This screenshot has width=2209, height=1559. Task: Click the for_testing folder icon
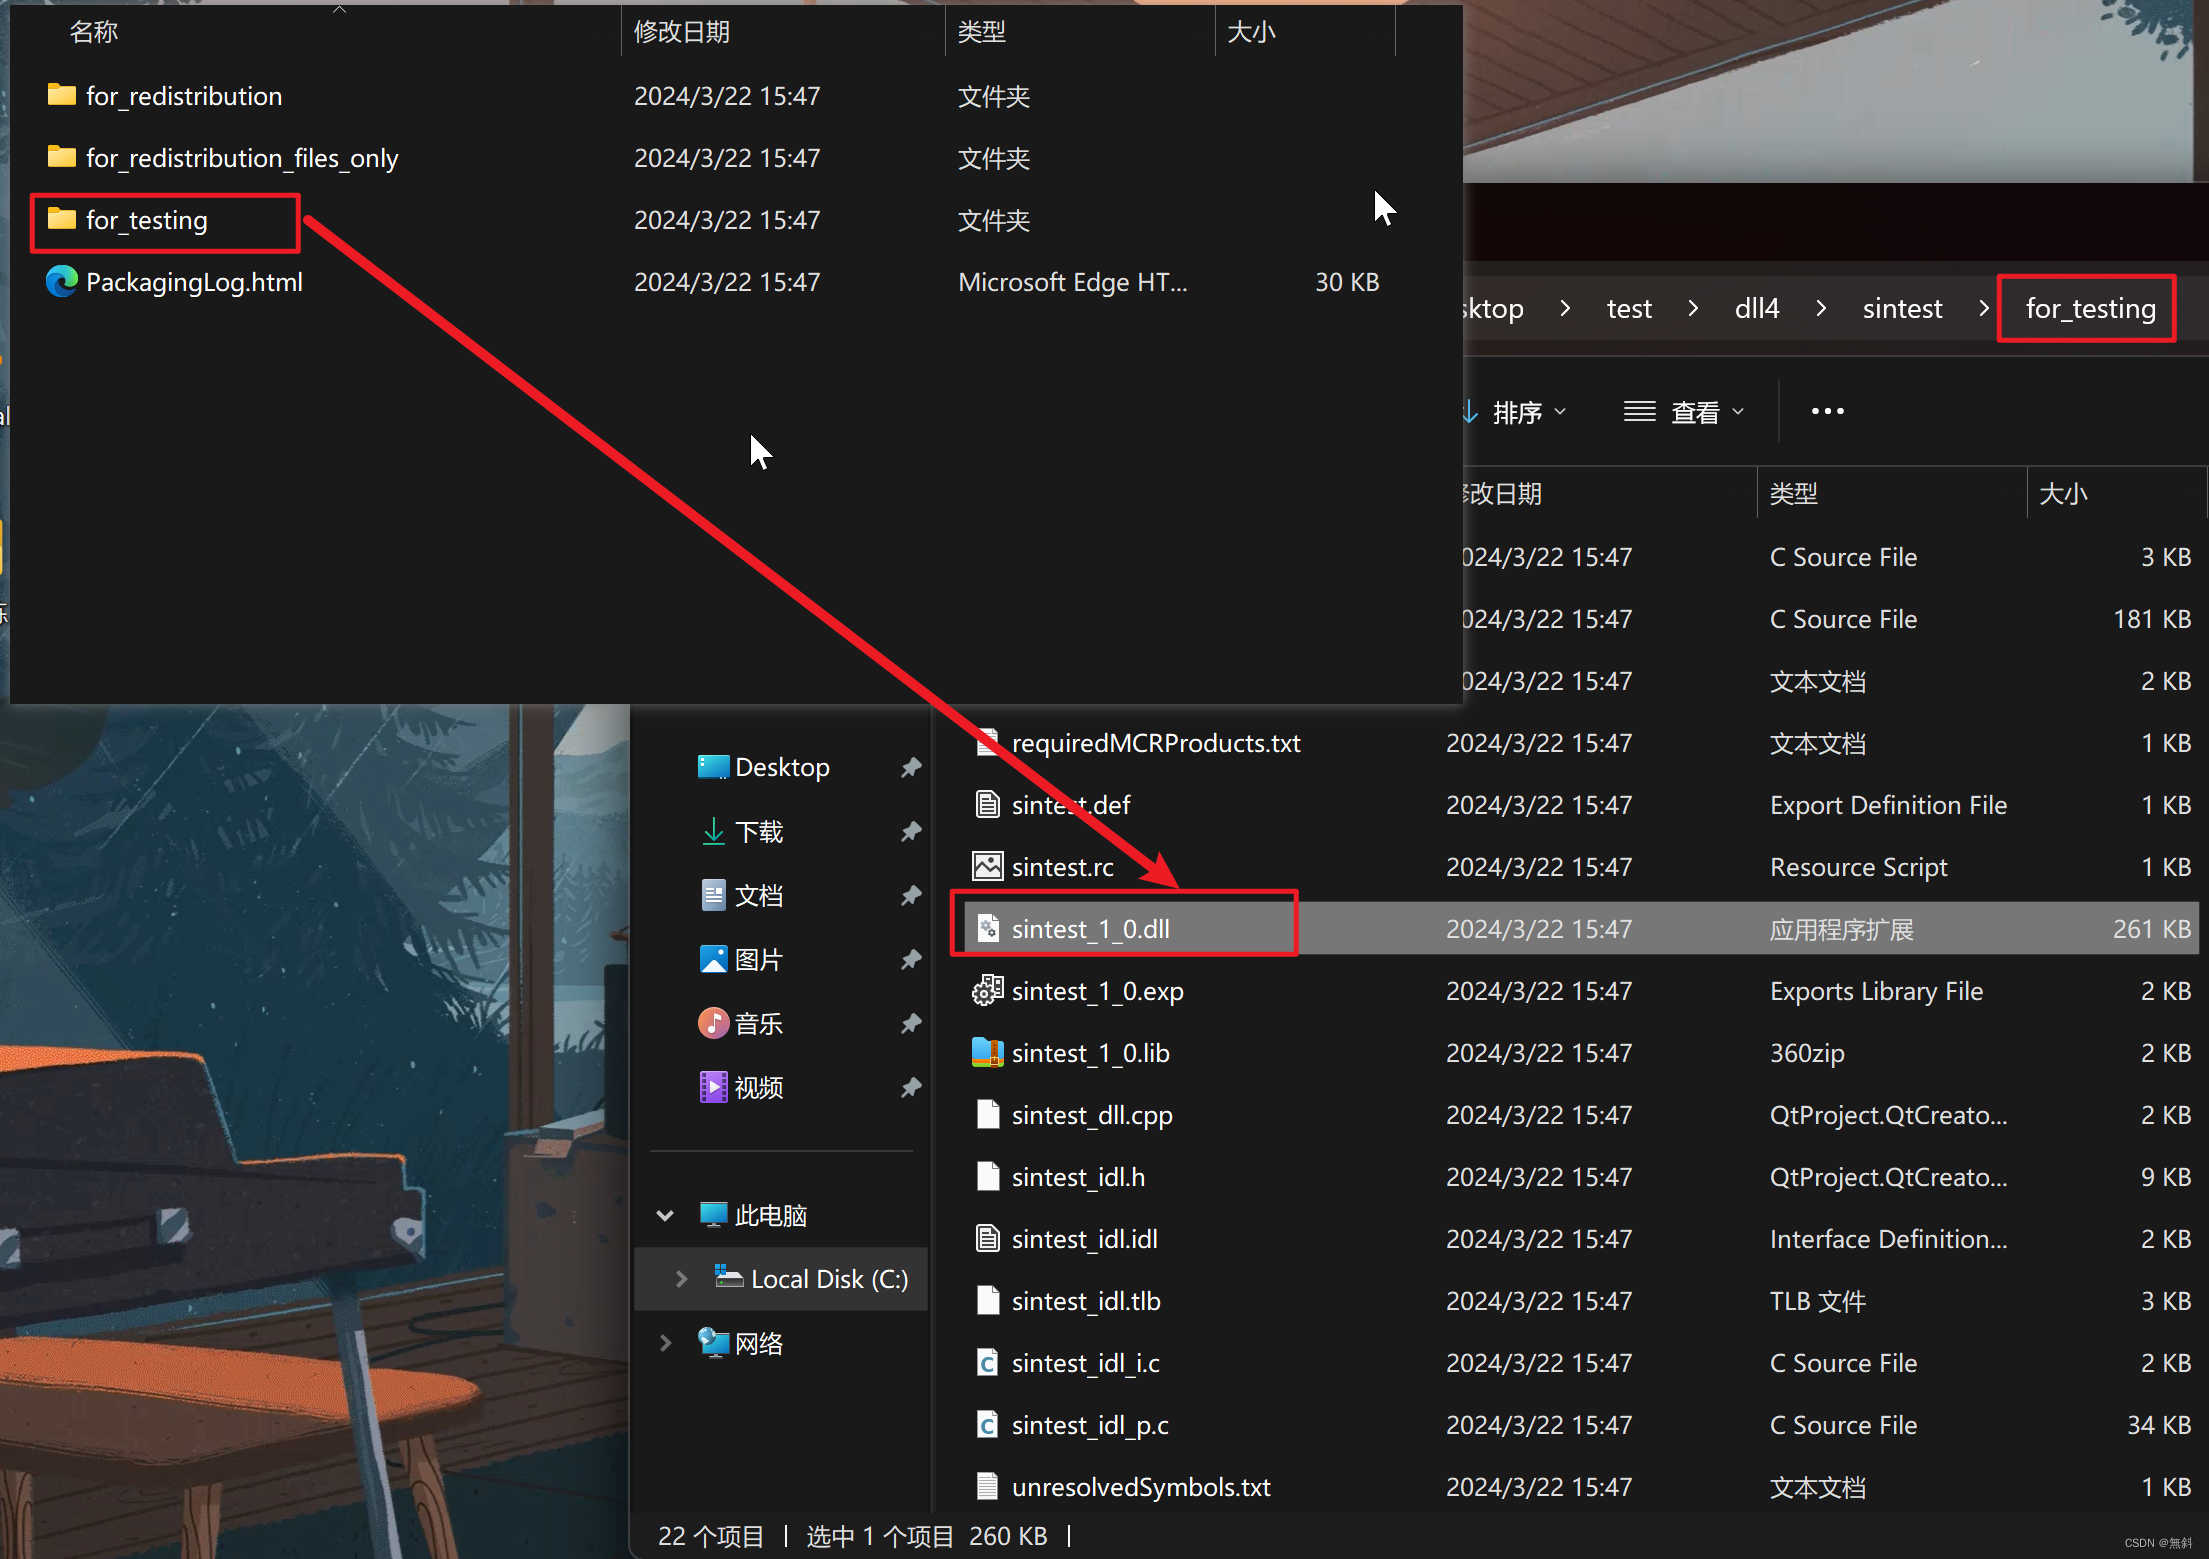62,219
